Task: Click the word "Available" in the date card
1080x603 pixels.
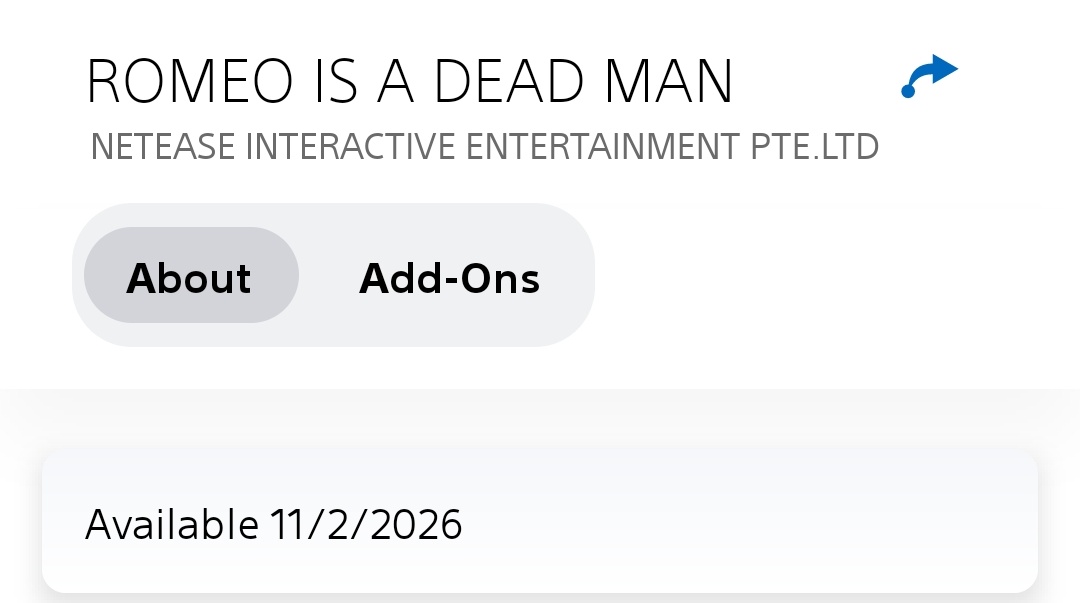Action: 171,524
